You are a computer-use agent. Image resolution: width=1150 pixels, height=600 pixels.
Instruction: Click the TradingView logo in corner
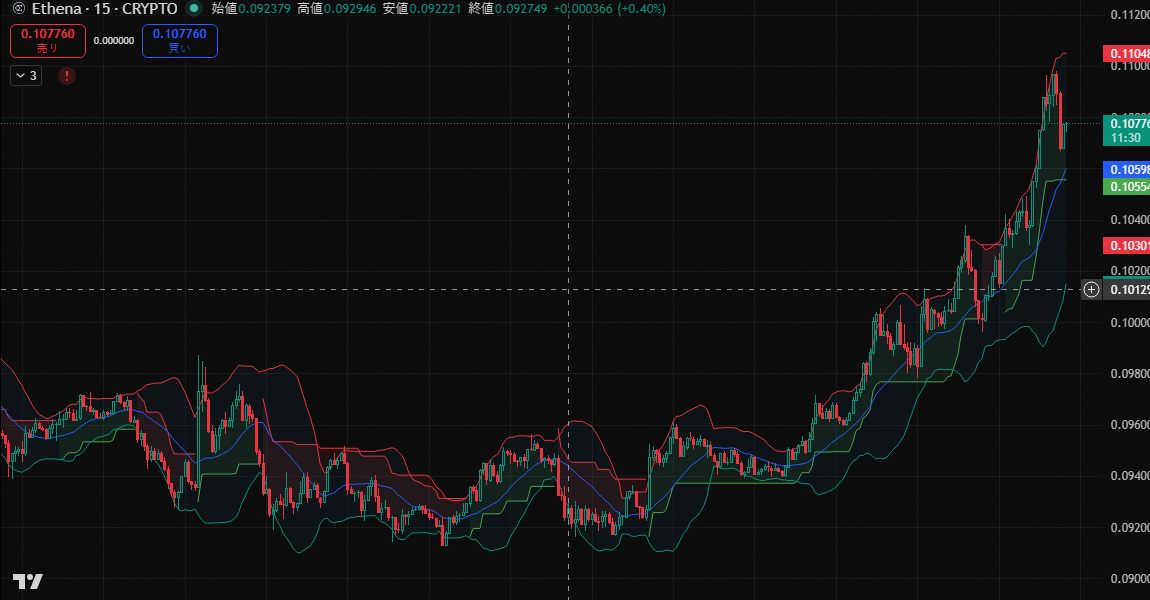[x=27, y=582]
